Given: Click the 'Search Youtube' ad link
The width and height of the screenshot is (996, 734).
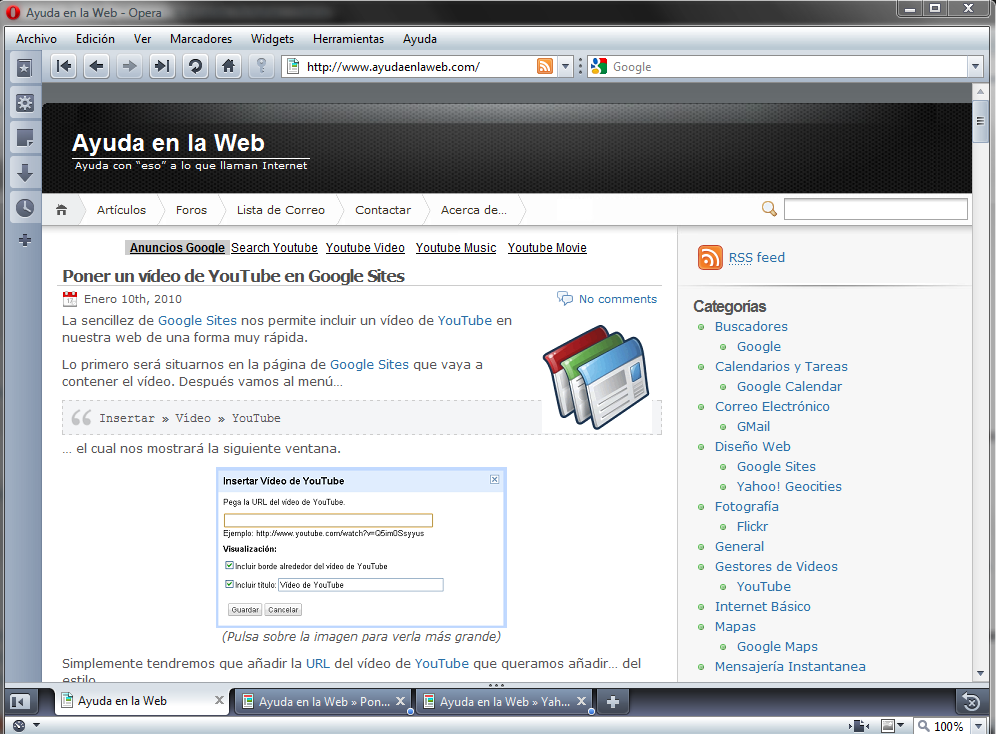Looking at the screenshot, I should [274, 248].
